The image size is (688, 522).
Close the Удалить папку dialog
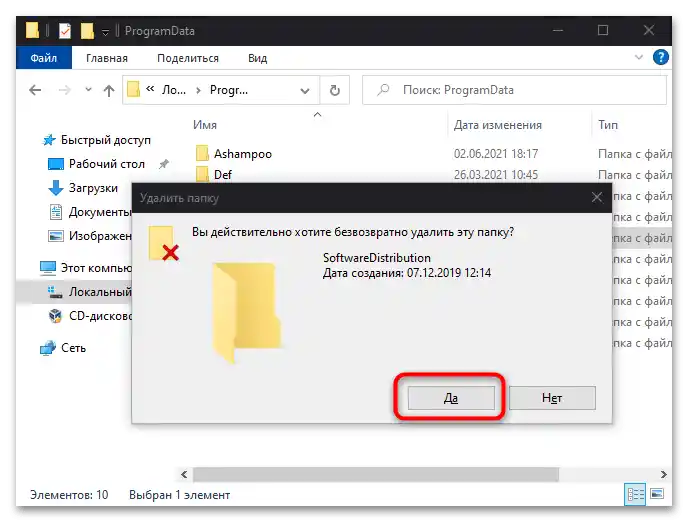pyautogui.click(x=597, y=197)
